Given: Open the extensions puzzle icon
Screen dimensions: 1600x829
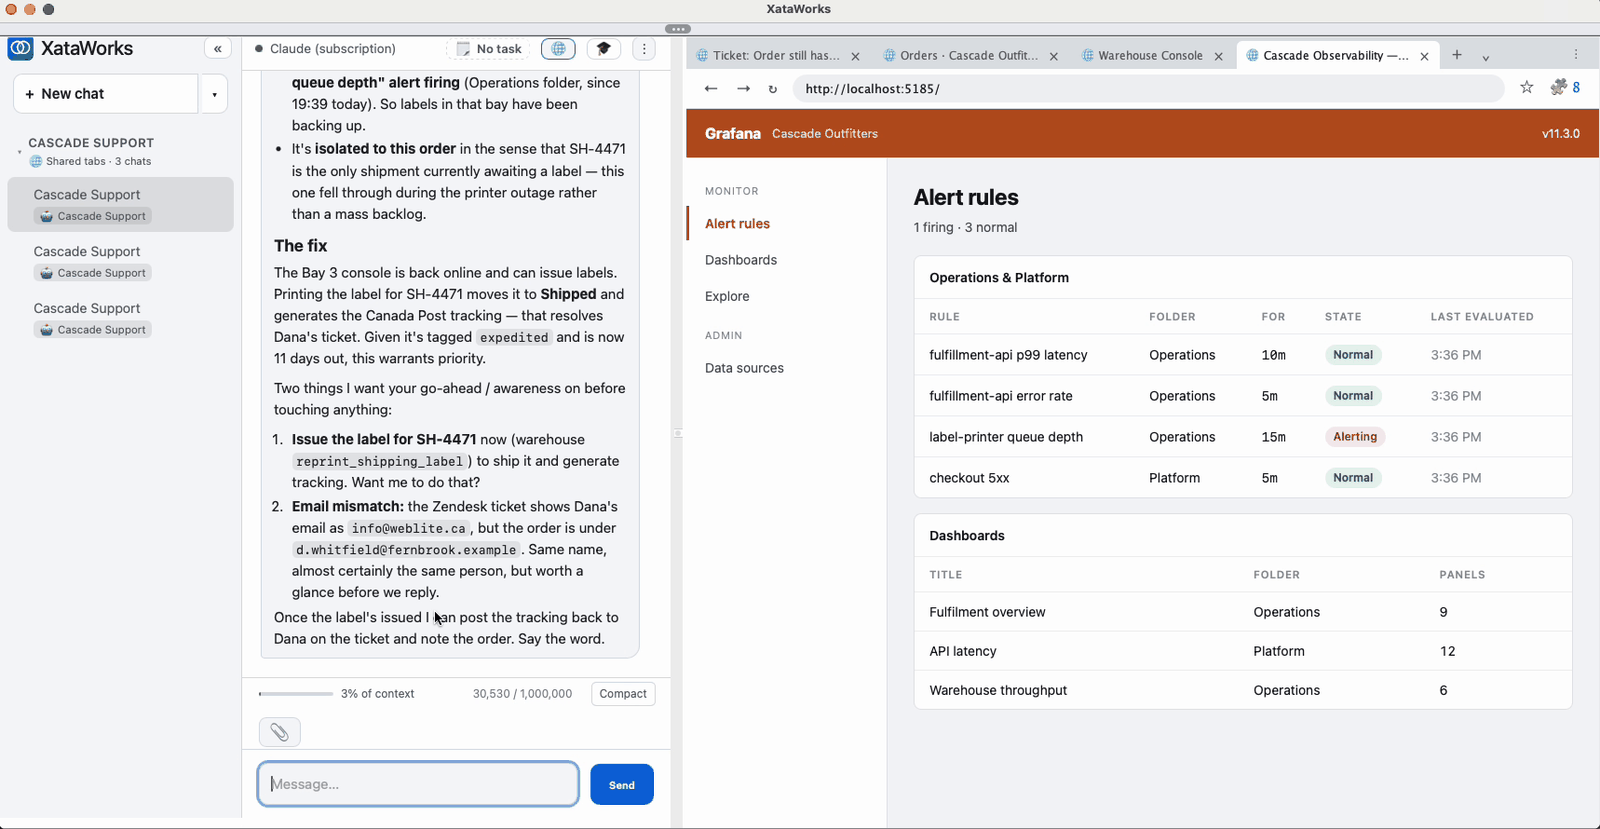Looking at the screenshot, I should [x=1558, y=88].
